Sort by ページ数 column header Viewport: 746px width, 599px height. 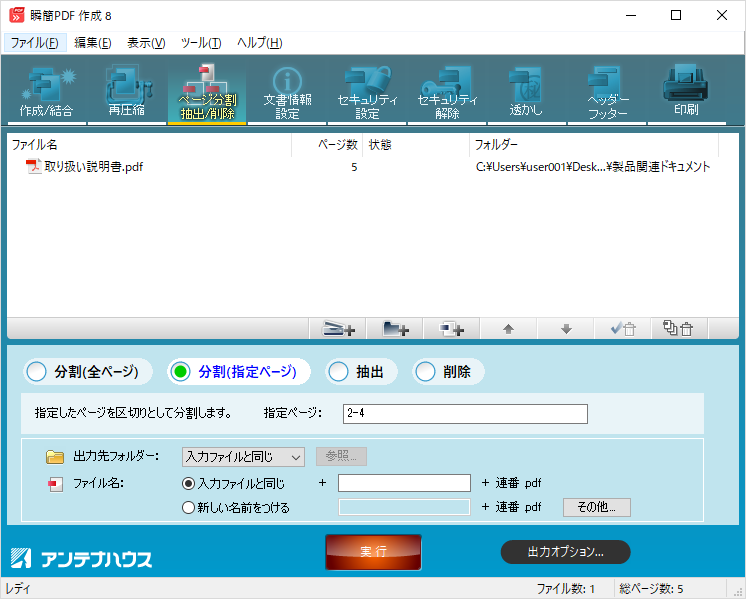tap(327, 145)
